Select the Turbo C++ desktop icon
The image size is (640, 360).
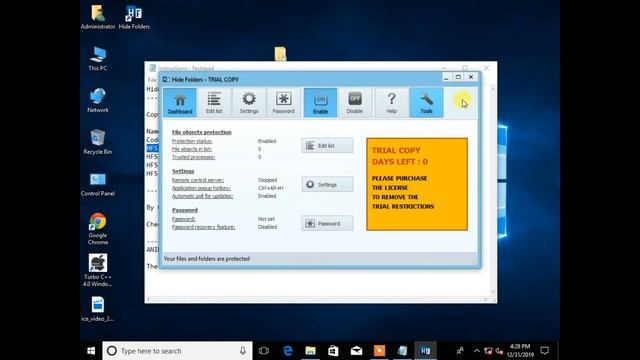pyautogui.click(x=98, y=270)
